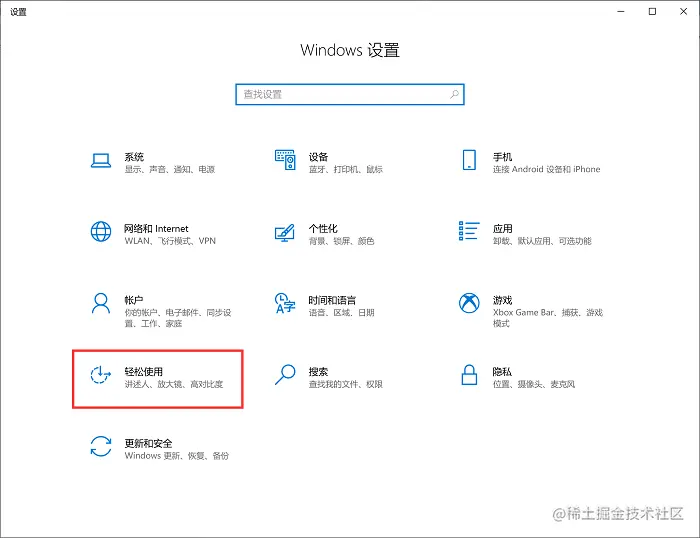Click 位置、摄像头、麦克风 description
Image resolution: width=700 pixels, height=538 pixels.
[533, 384]
